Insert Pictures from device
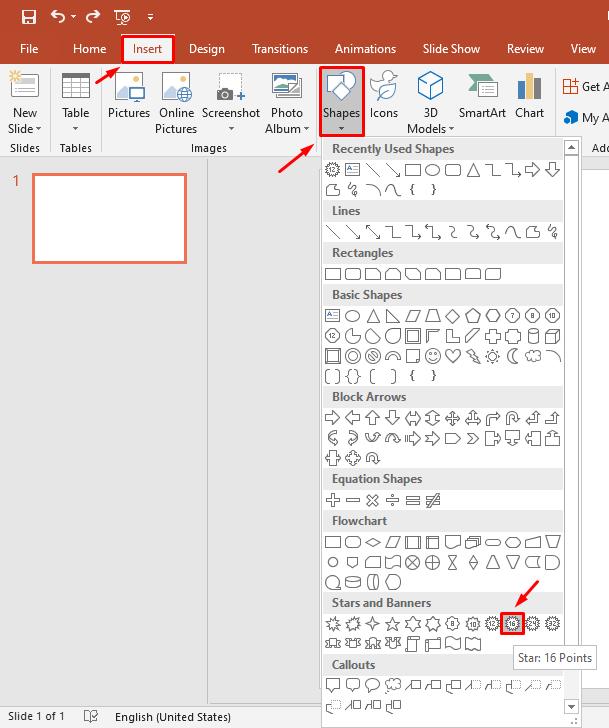This screenshot has width=609, height=728. point(129,97)
